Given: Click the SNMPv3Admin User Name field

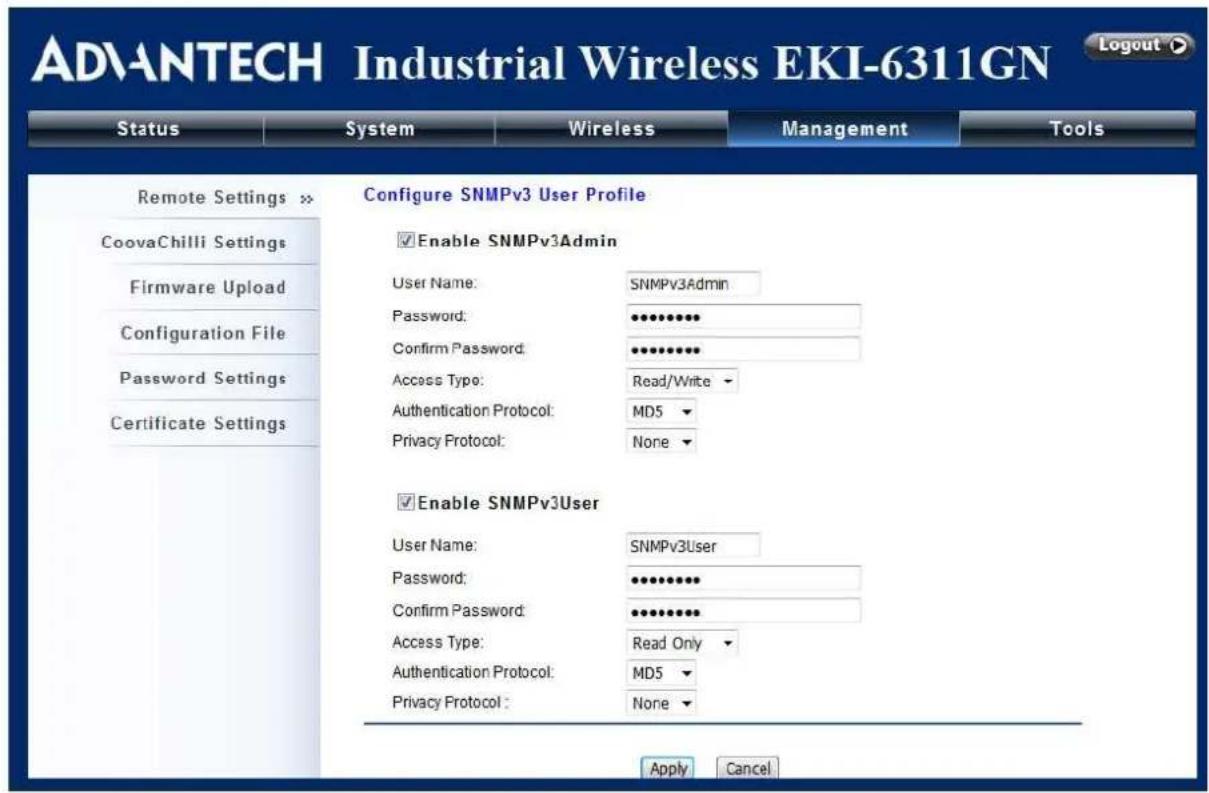Looking at the screenshot, I should coord(692,284).
